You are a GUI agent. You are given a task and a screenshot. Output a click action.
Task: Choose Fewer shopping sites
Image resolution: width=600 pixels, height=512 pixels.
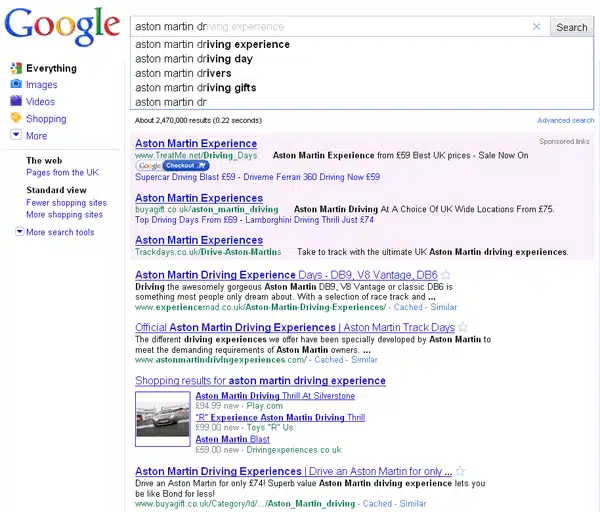point(66,203)
